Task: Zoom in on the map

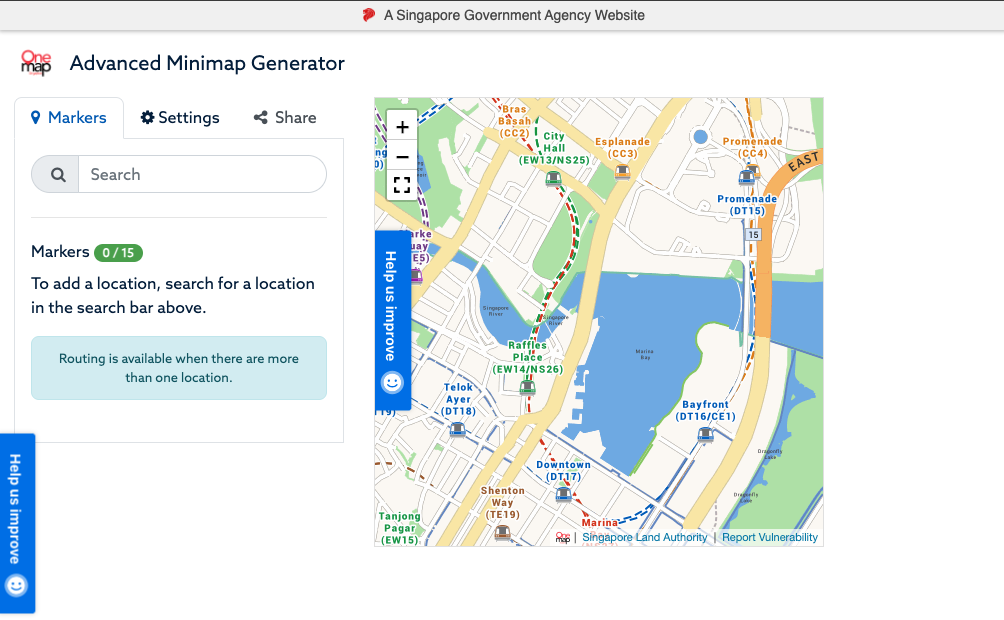Action: [402, 127]
